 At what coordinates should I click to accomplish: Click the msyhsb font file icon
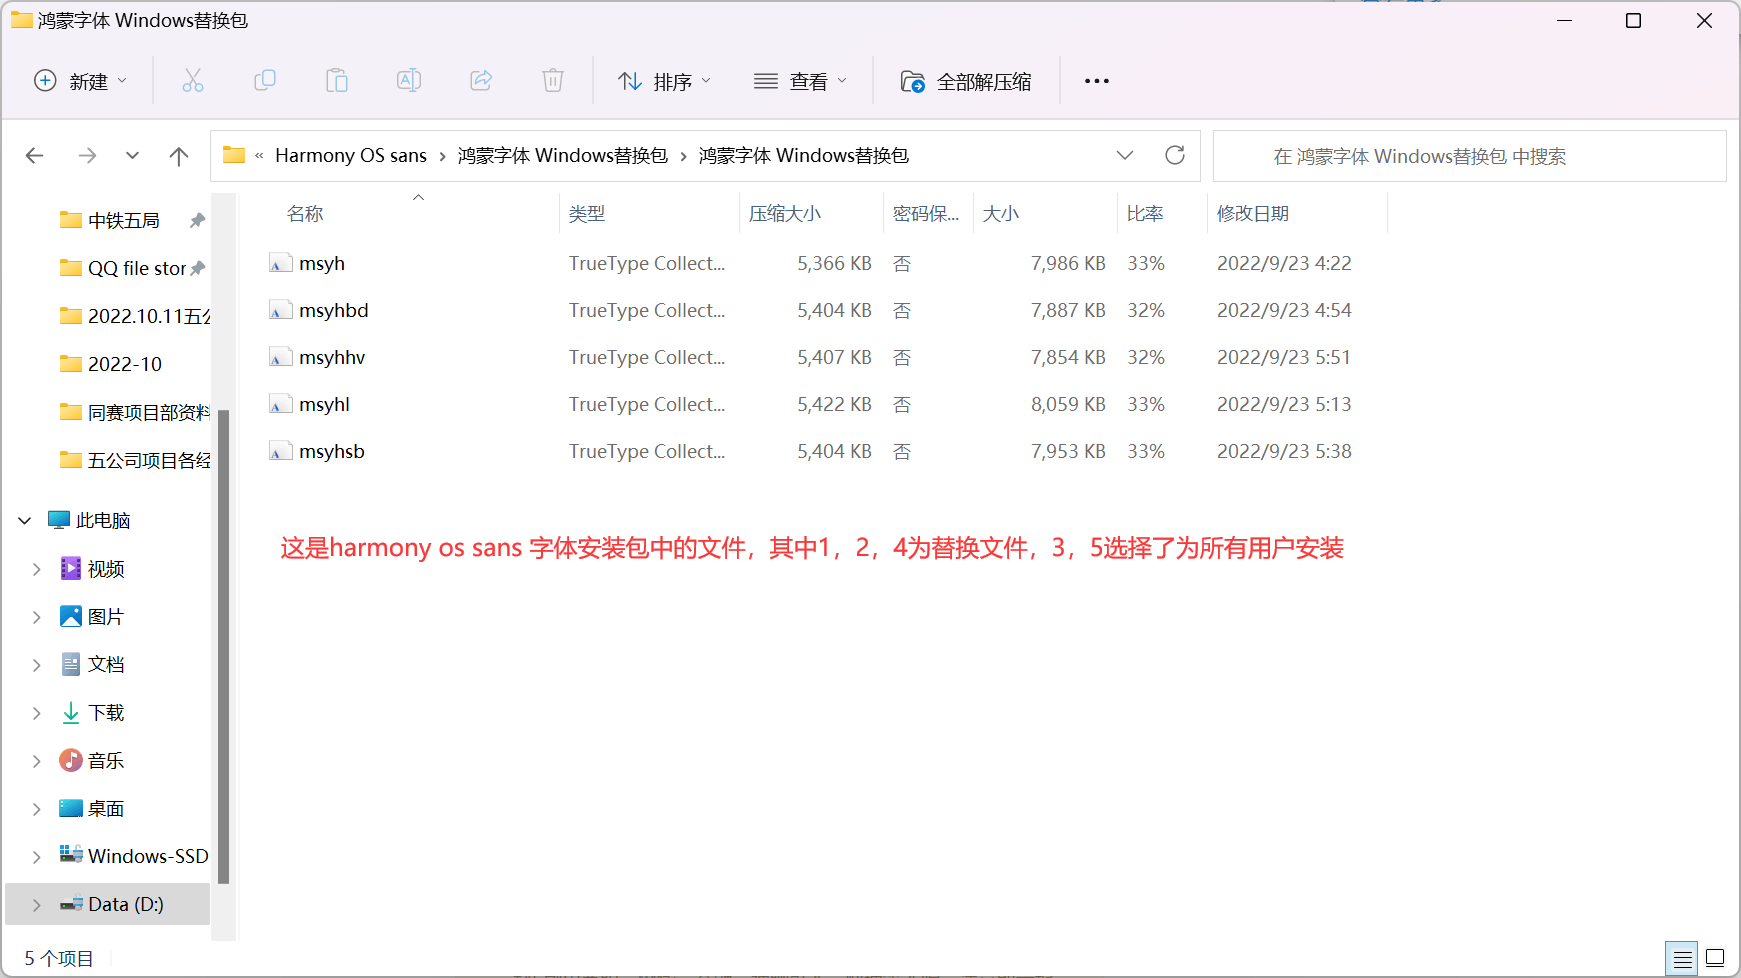pos(280,451)
